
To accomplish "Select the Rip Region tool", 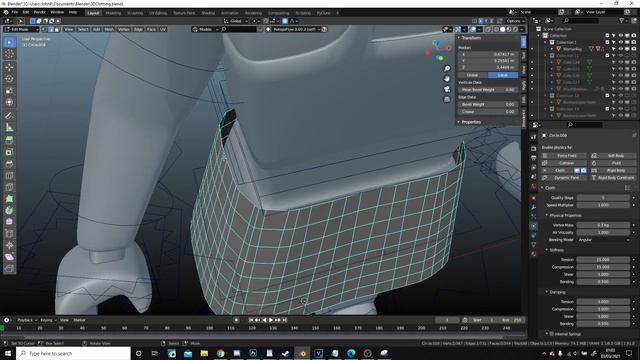I will coord(9,269).
